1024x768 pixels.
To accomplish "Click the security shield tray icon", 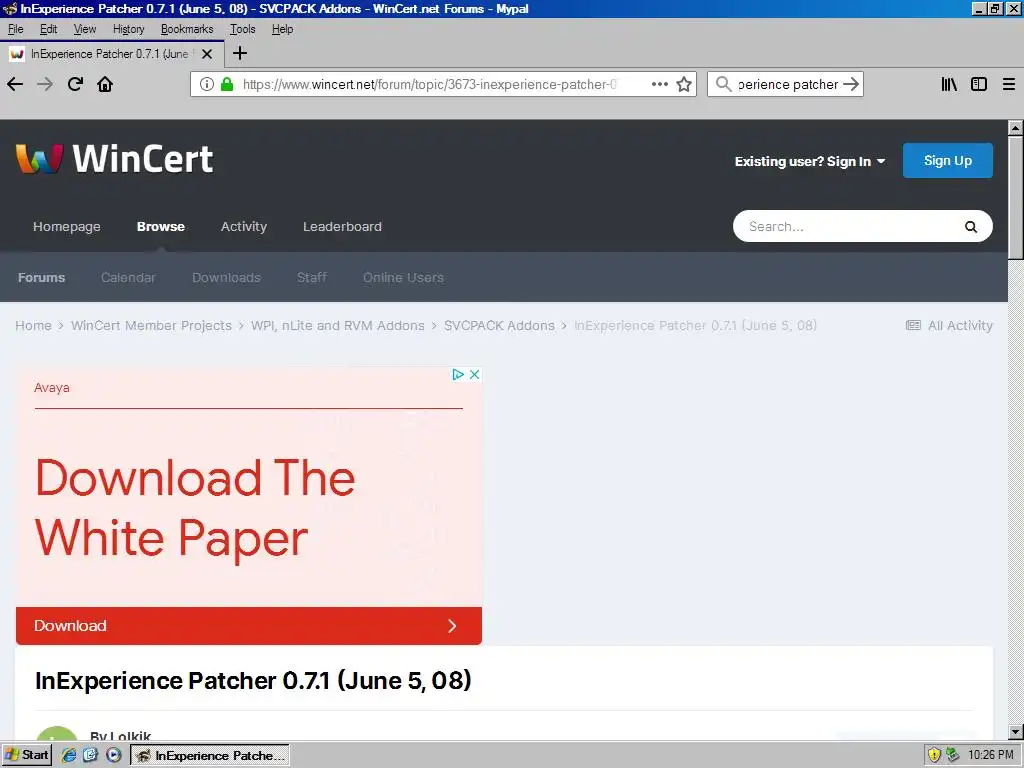I will 934,755.
